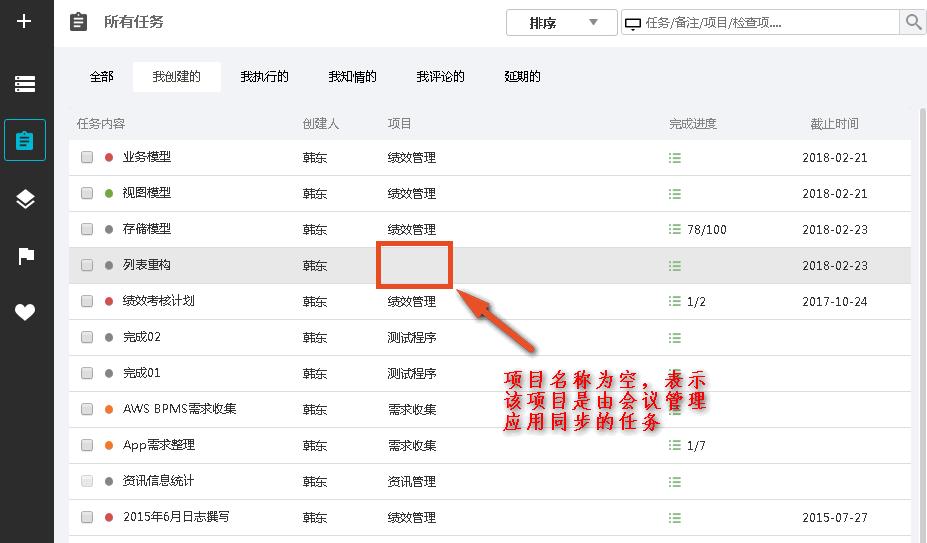This screenshot has height=543, width=927.
Task: Switch to the 我知情的 tab
Action: click(352, 76)
